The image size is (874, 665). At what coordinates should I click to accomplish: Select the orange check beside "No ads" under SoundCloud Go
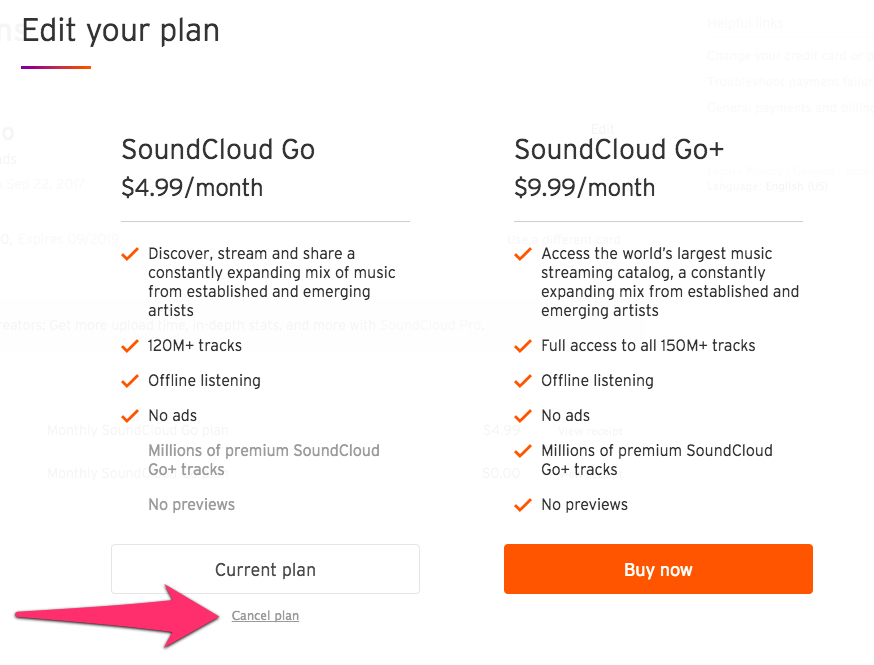pyautogui.click(x=130, y=415)
